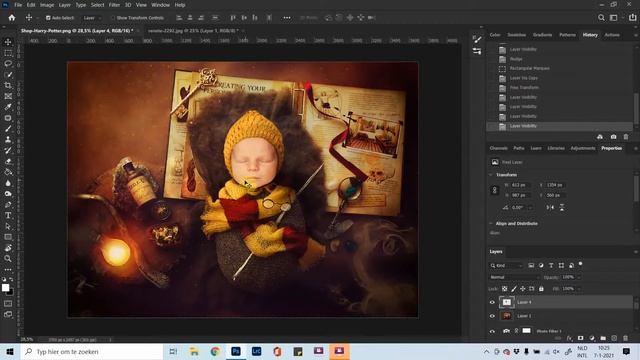Open more options ellipsis in options bar
The image size is (640, 360).
point(287,18)
